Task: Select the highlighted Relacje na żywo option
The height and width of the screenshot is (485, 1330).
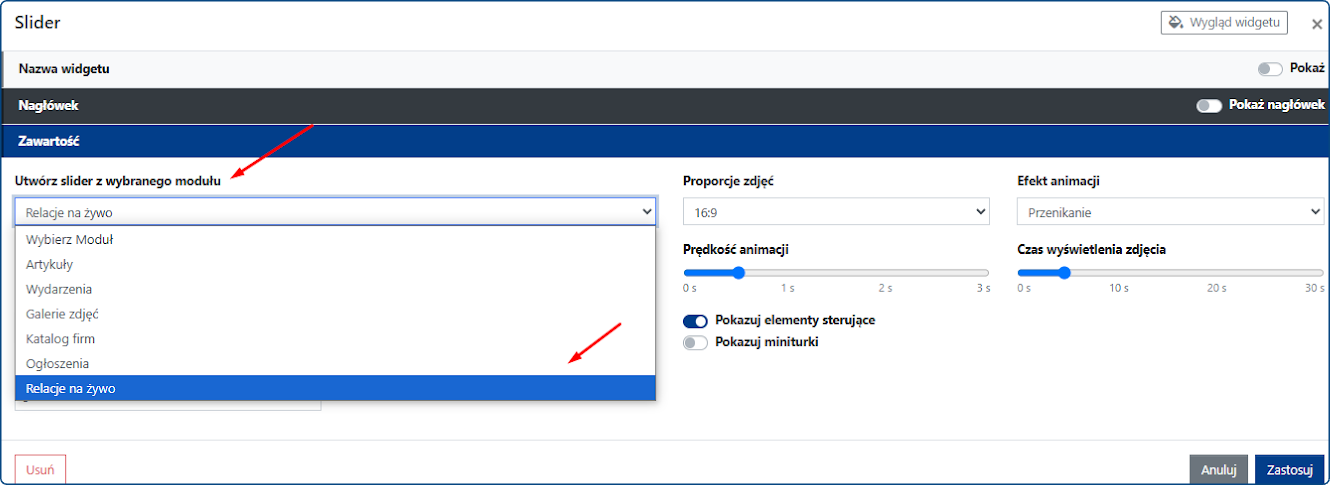Action: [71, 388]
